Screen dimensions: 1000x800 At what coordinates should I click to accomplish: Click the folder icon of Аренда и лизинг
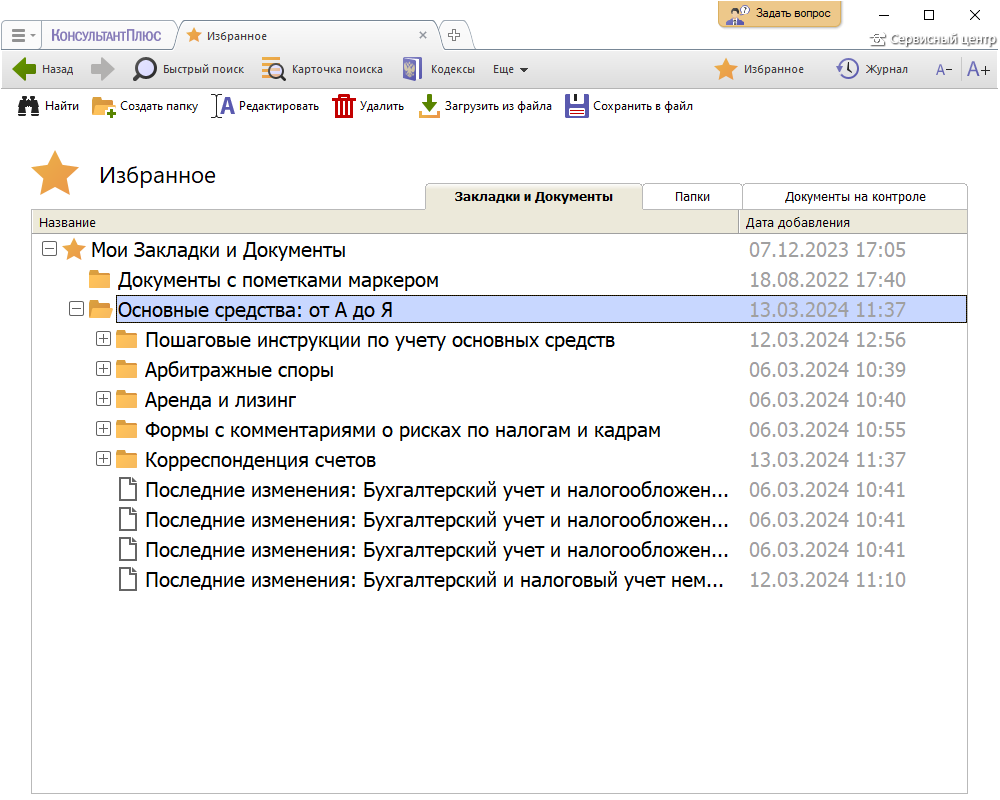pyautogui.click(x=126, y=399)
